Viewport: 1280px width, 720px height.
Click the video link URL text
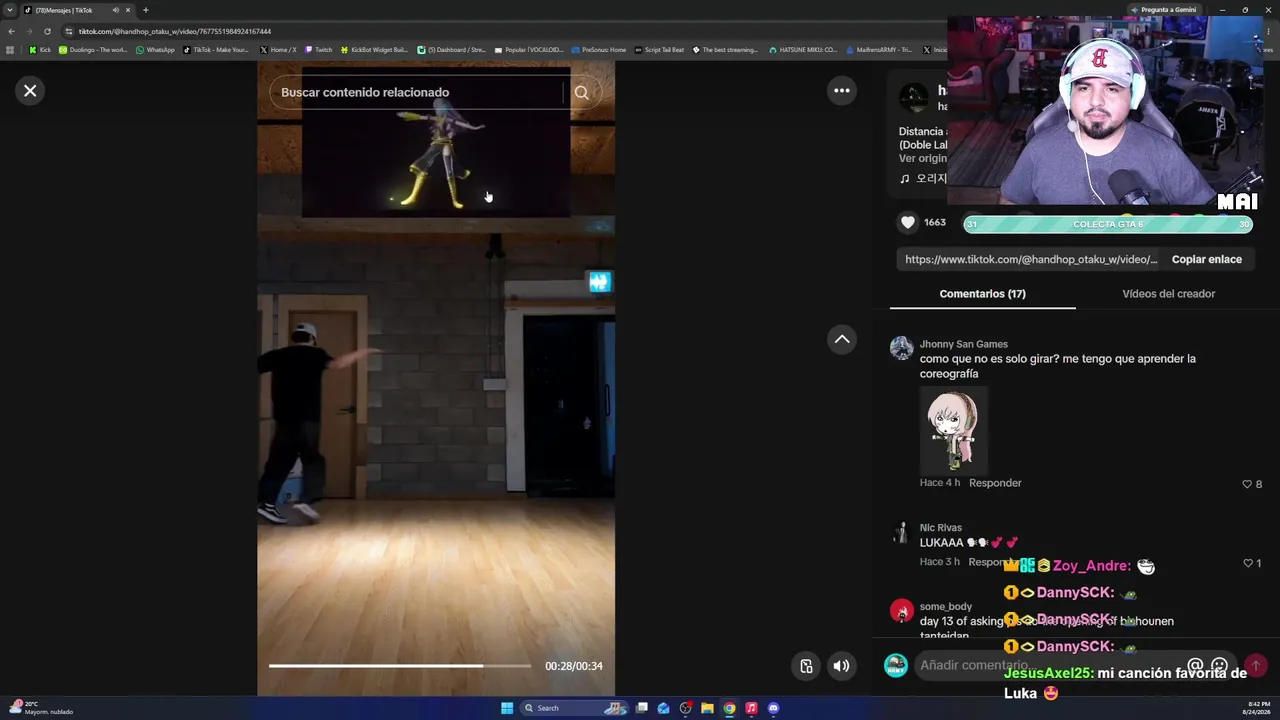(1031, 259)
